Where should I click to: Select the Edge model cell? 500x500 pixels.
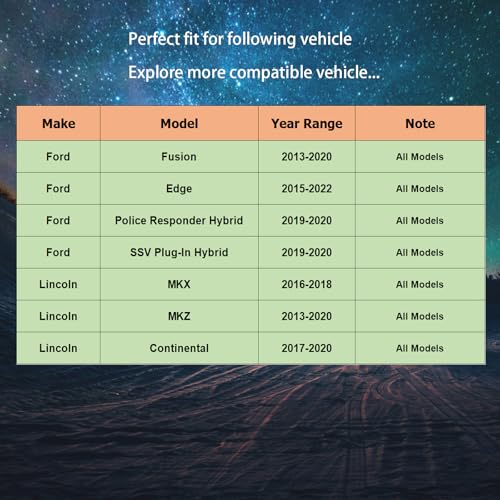coord(179,189)
